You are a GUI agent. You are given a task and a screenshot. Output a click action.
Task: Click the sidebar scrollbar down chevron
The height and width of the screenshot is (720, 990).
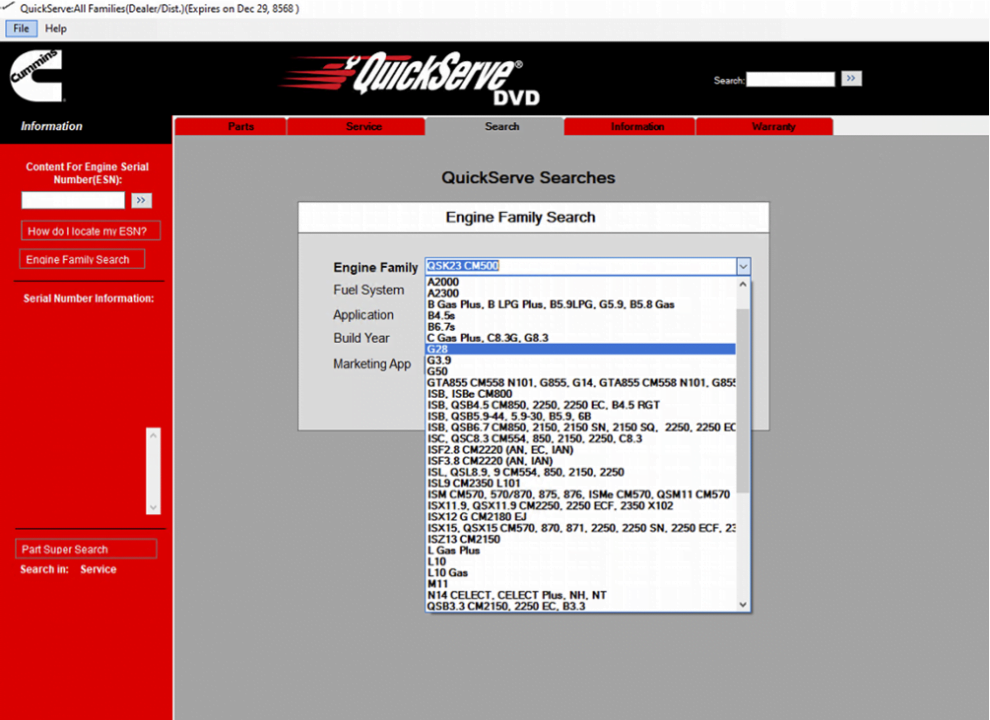[x=152, y=508]
